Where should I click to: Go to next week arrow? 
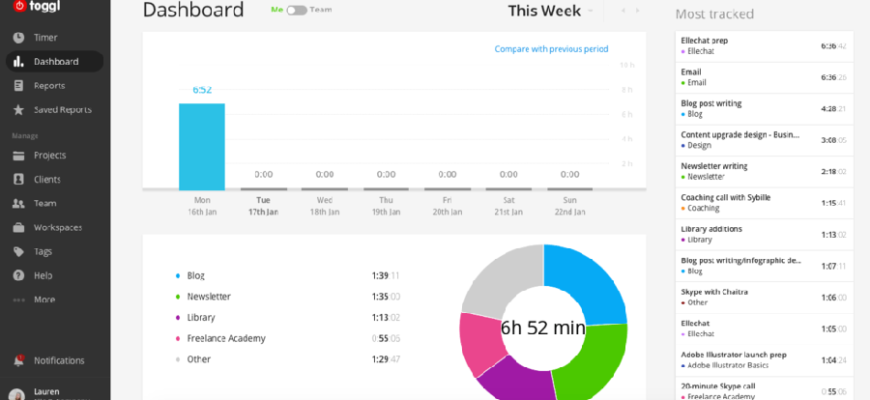click(x=637, y=11)
